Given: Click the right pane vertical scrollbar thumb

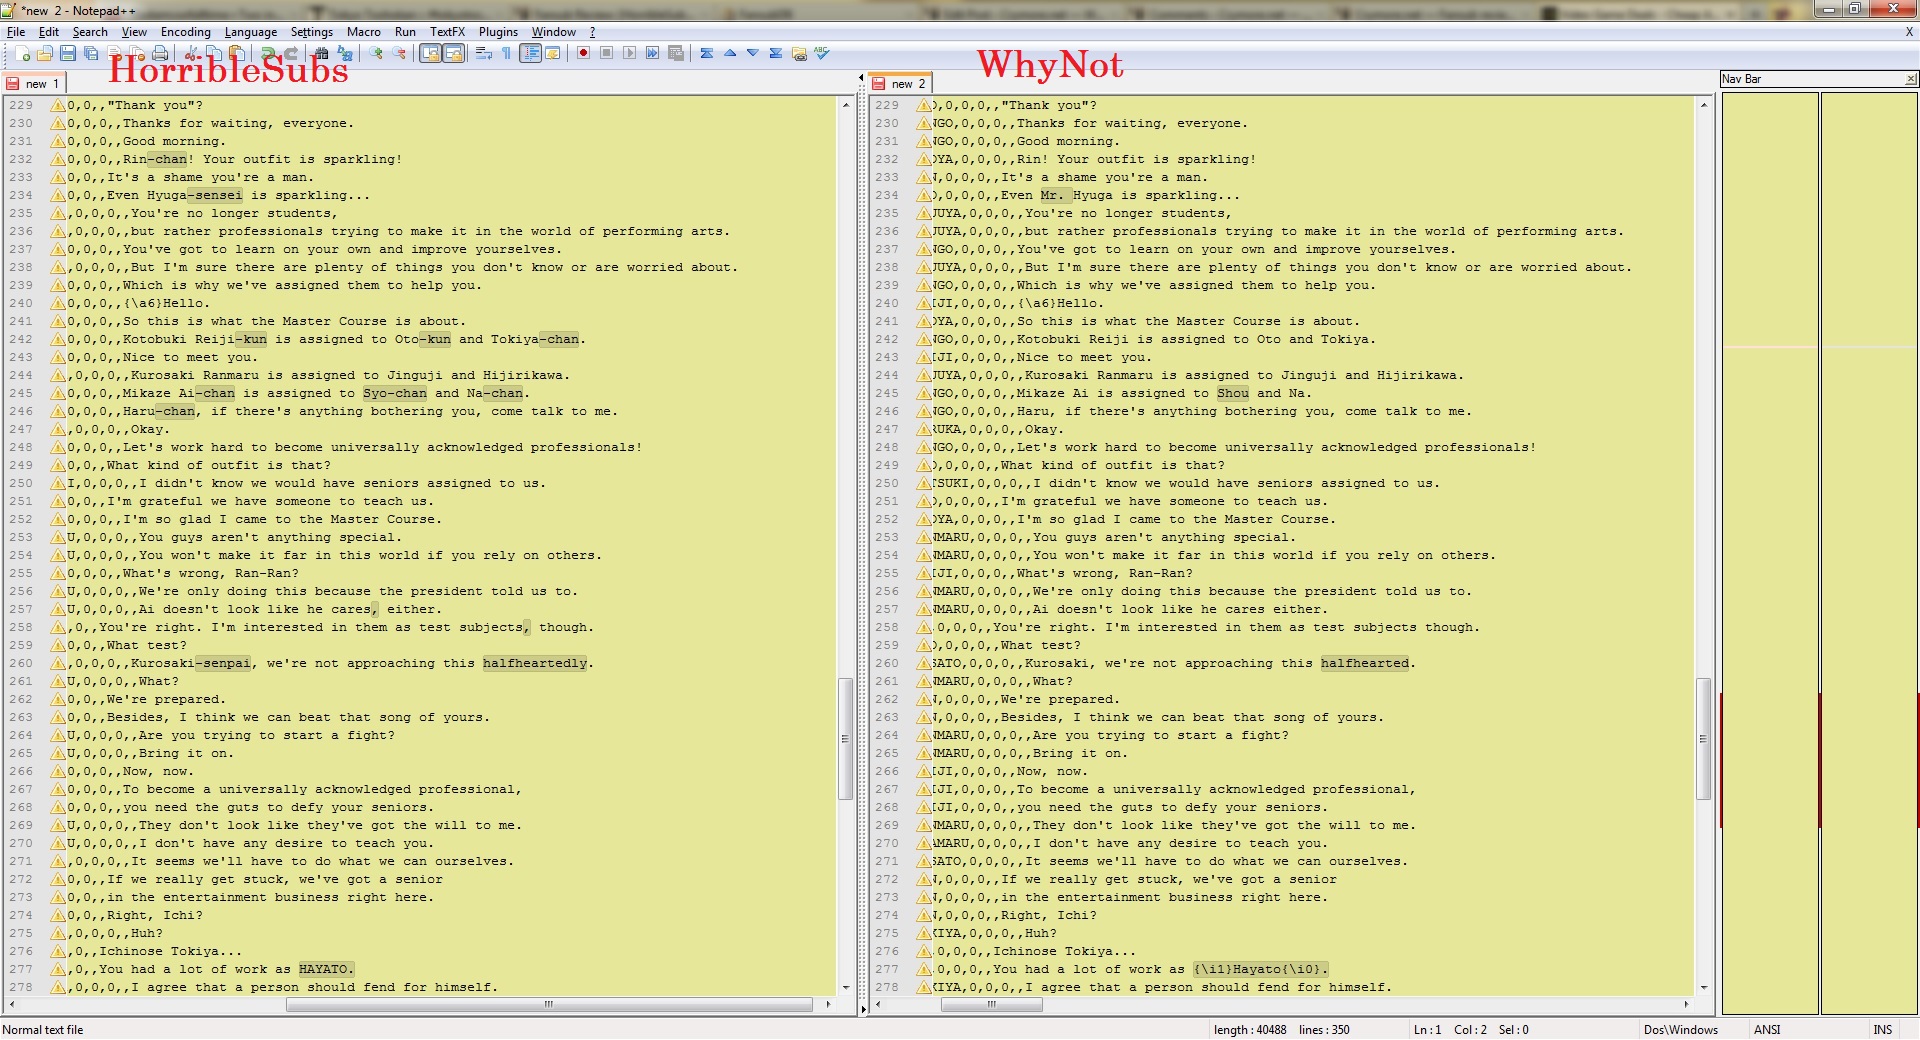Looking at the screenshot, I should tap(1703, 738).
